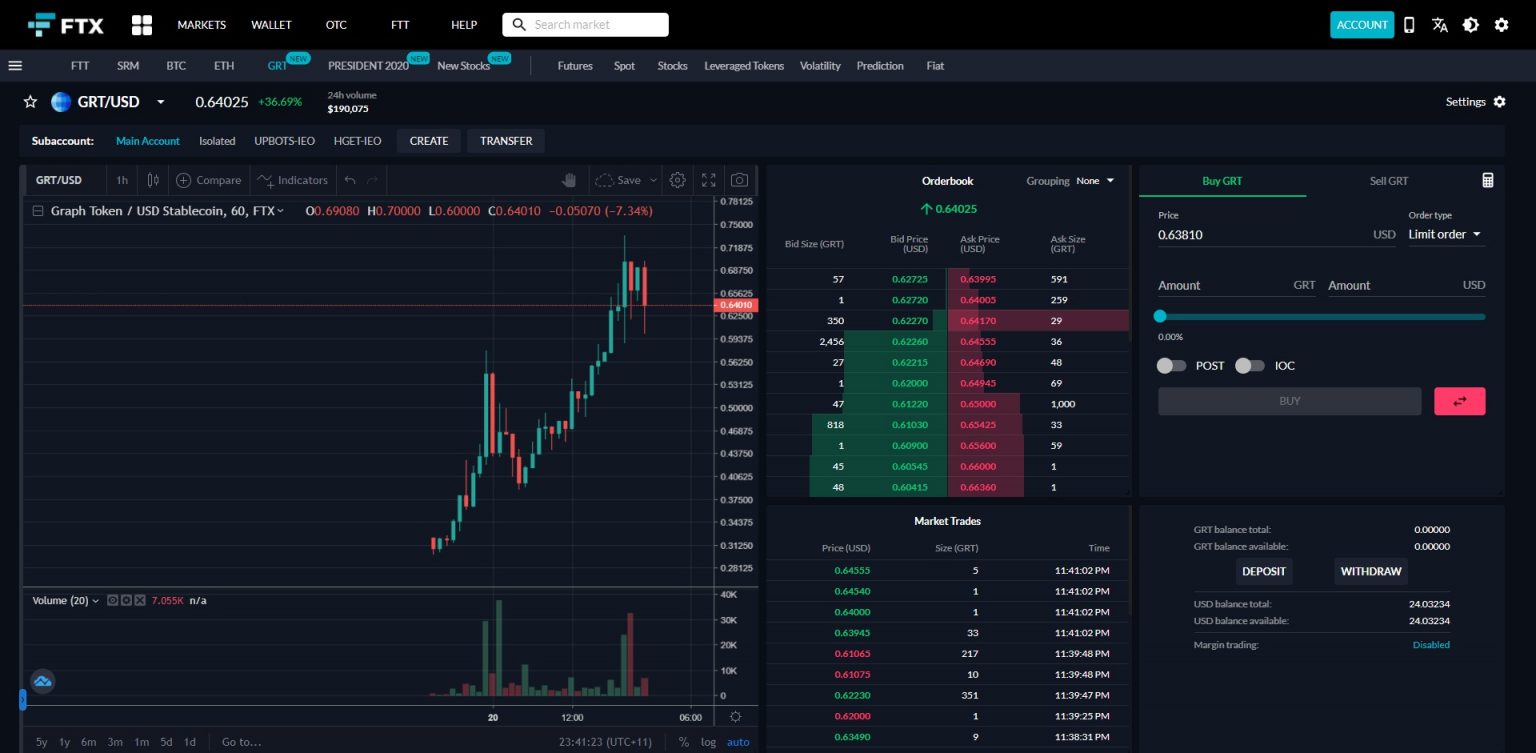Screen dimensions: 1536x753
Task: Select the hand panning tool on the chart
Action: (x=568, y=178)
